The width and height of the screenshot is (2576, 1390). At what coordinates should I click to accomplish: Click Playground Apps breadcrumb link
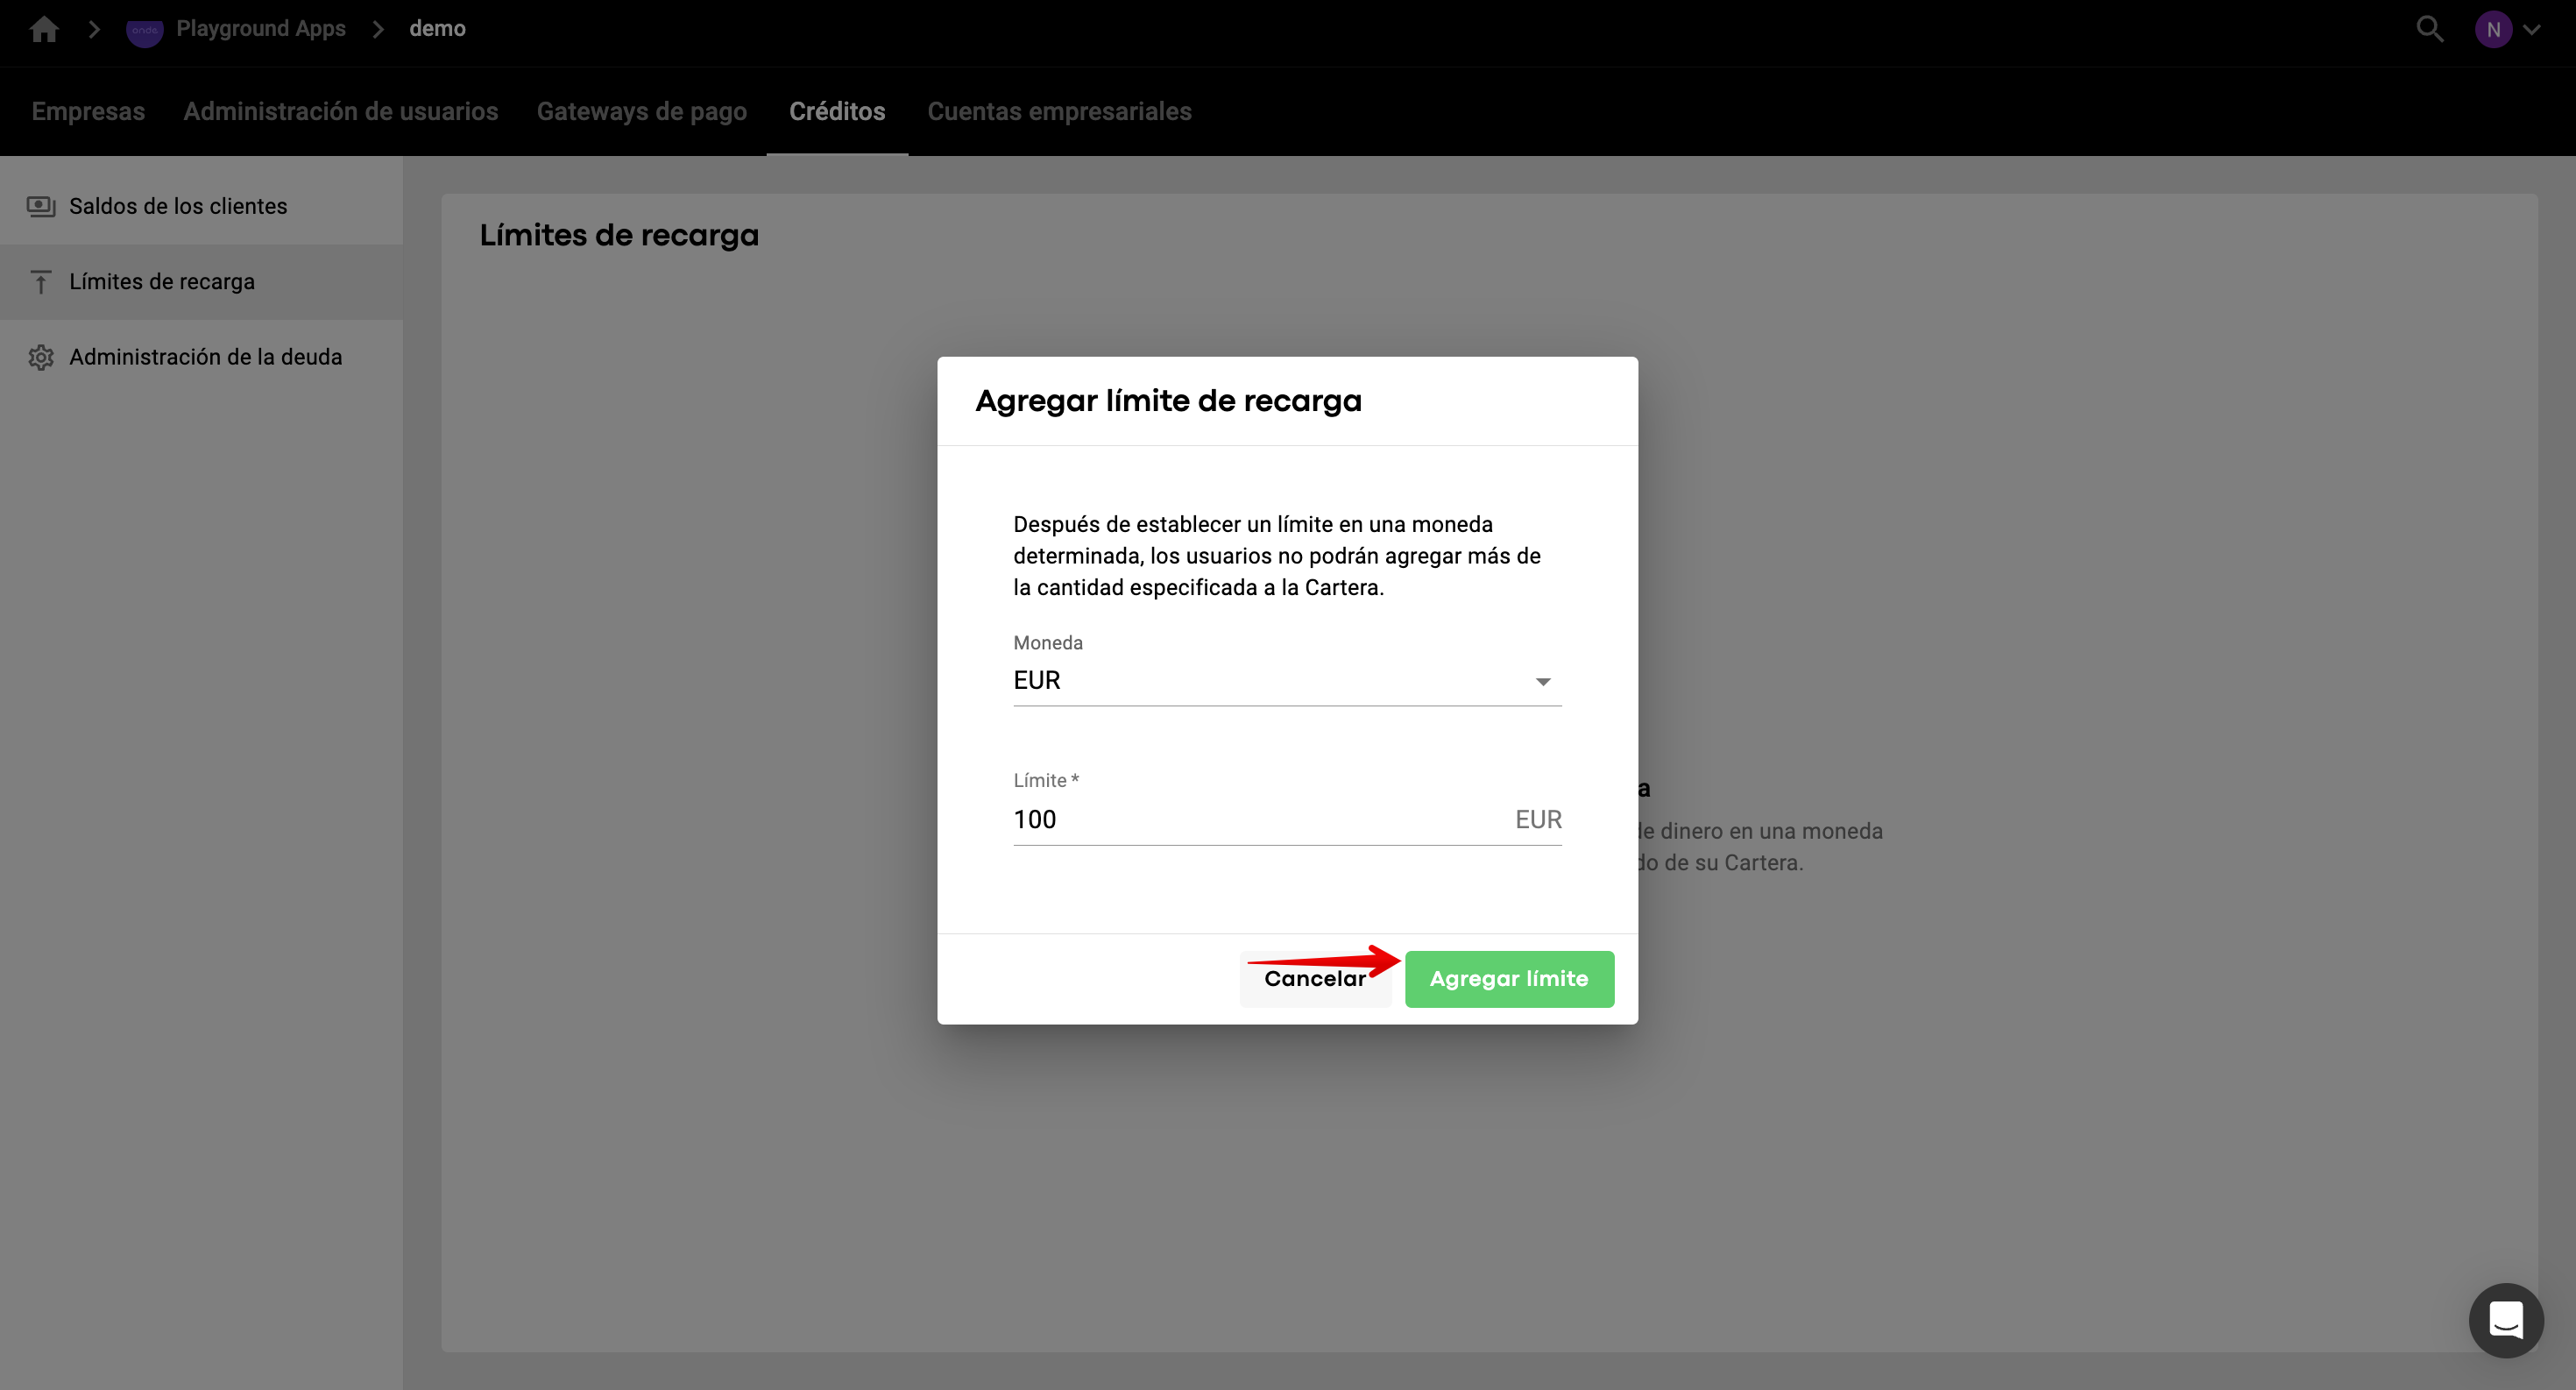coord(260,29)
